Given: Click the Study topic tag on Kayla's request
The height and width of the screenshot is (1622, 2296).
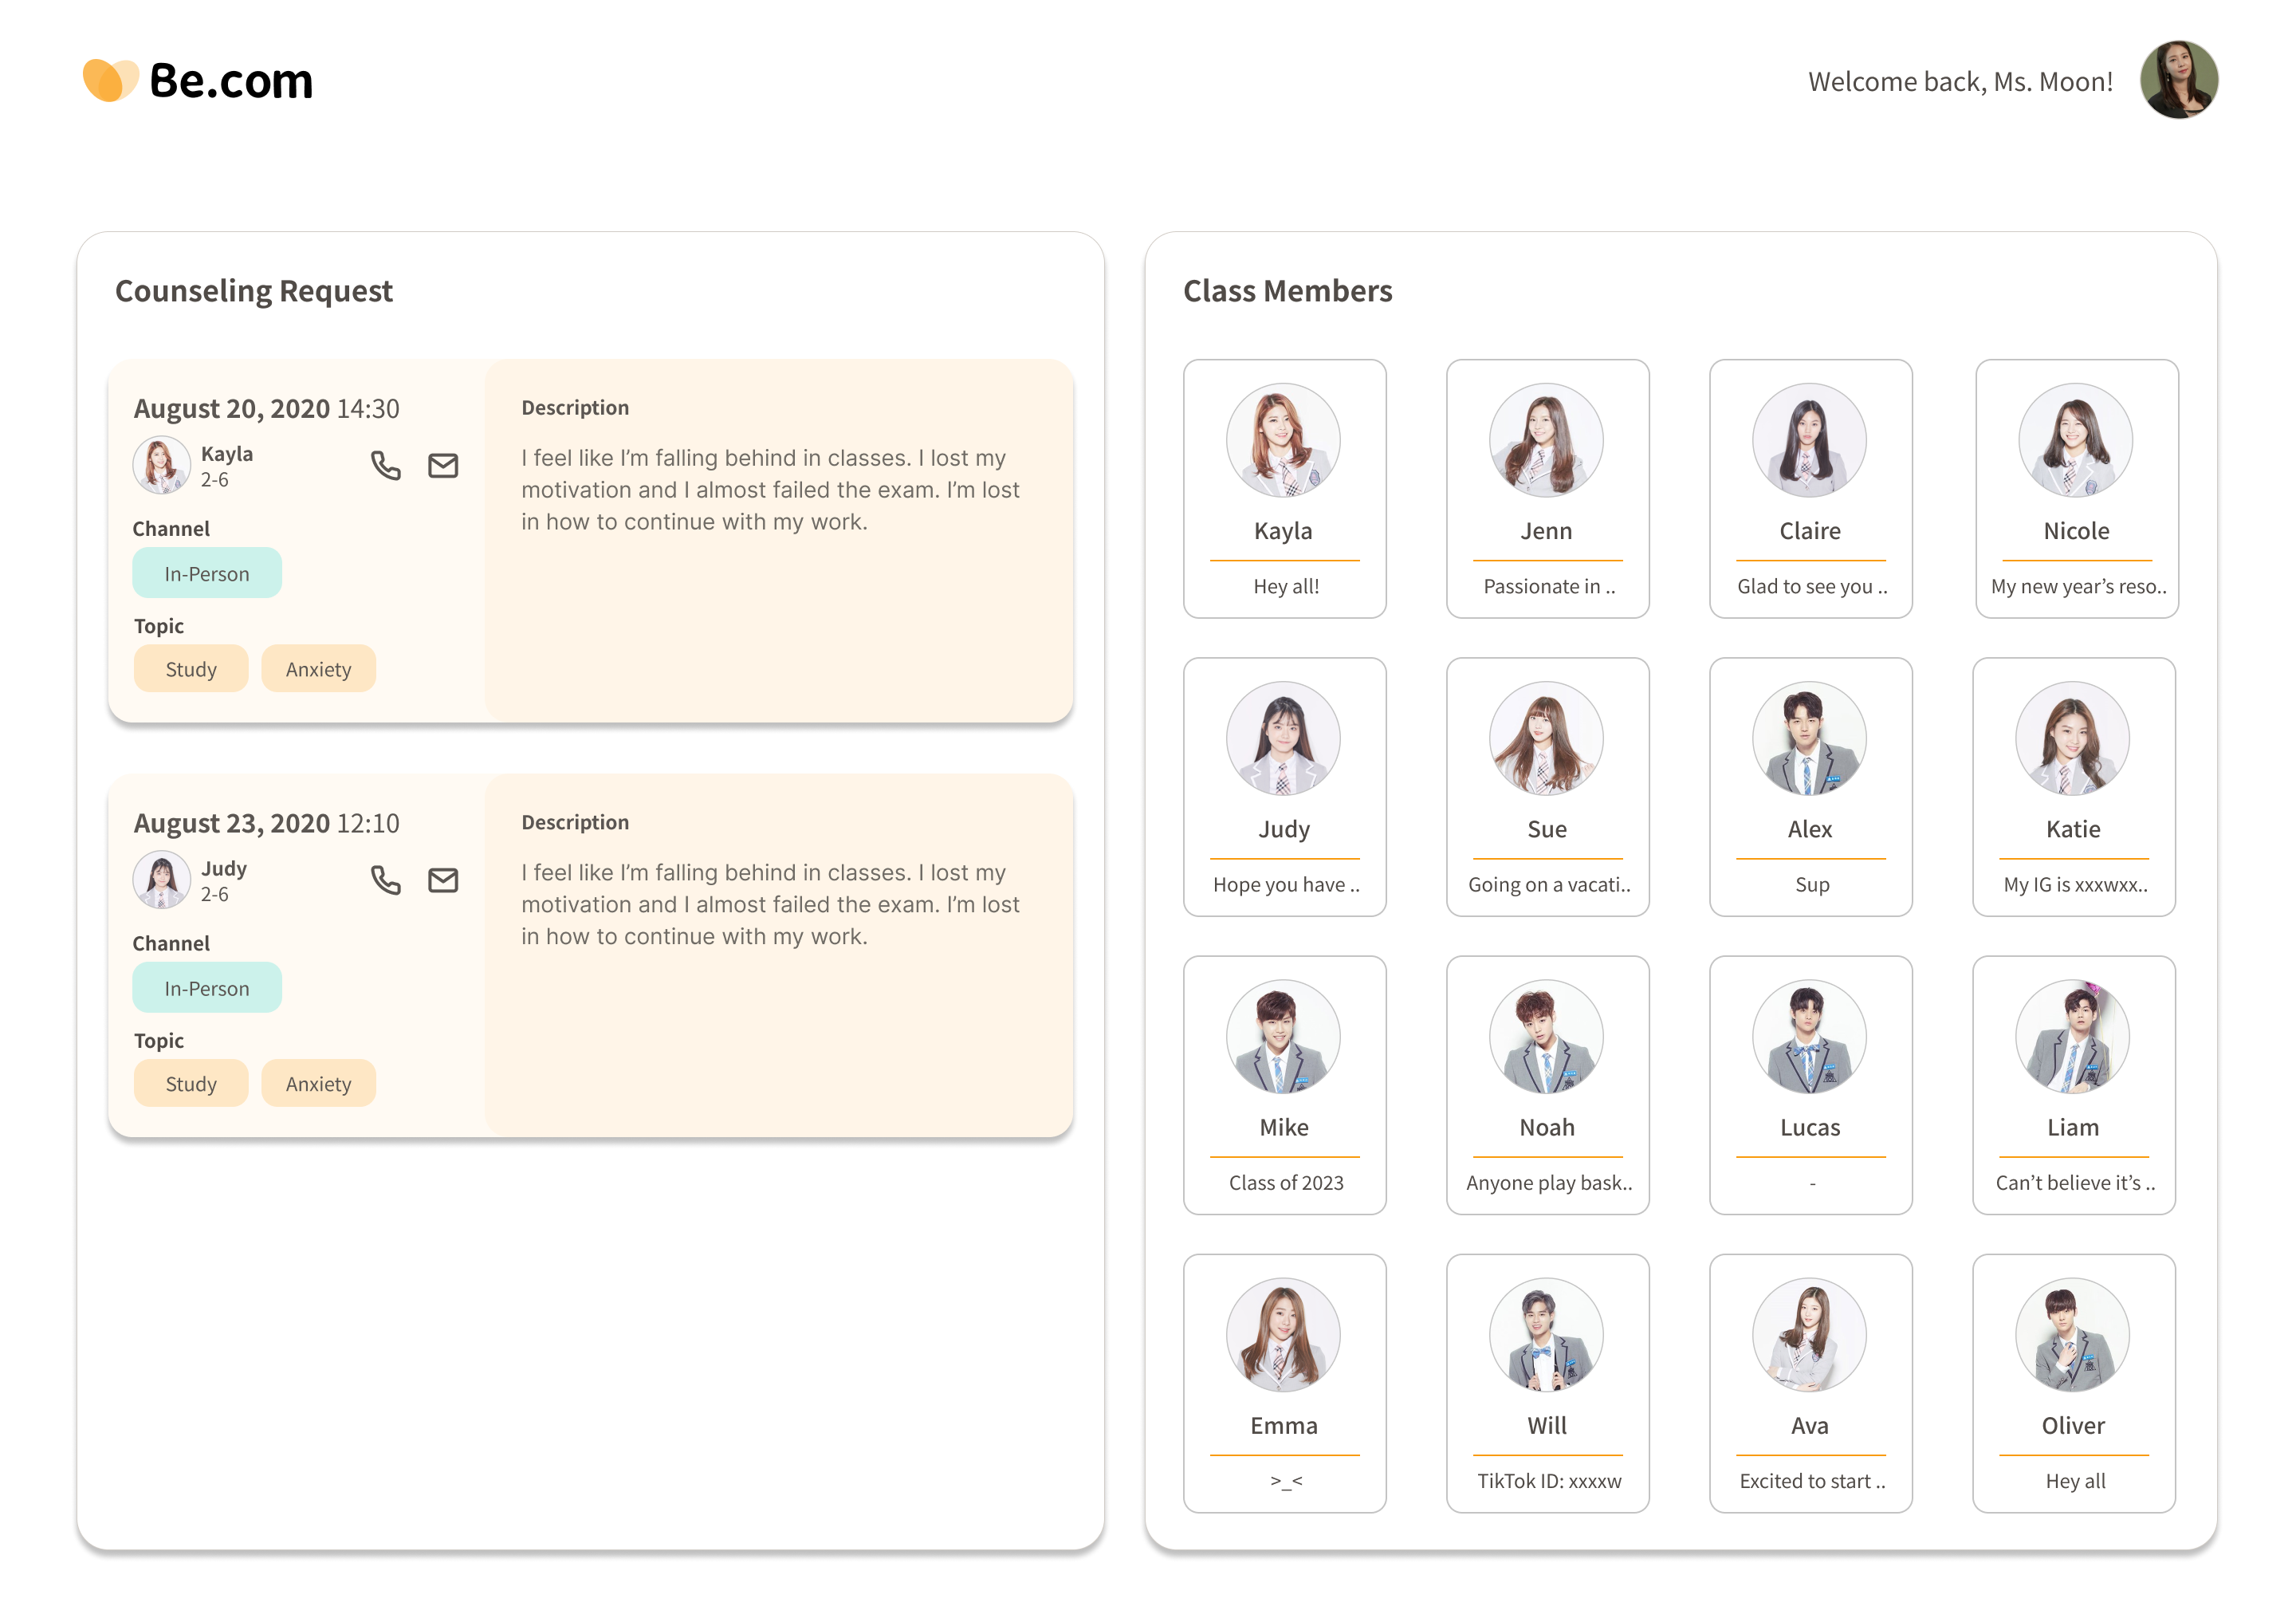Looking at the screenshot, I should (x=191, y=669).
